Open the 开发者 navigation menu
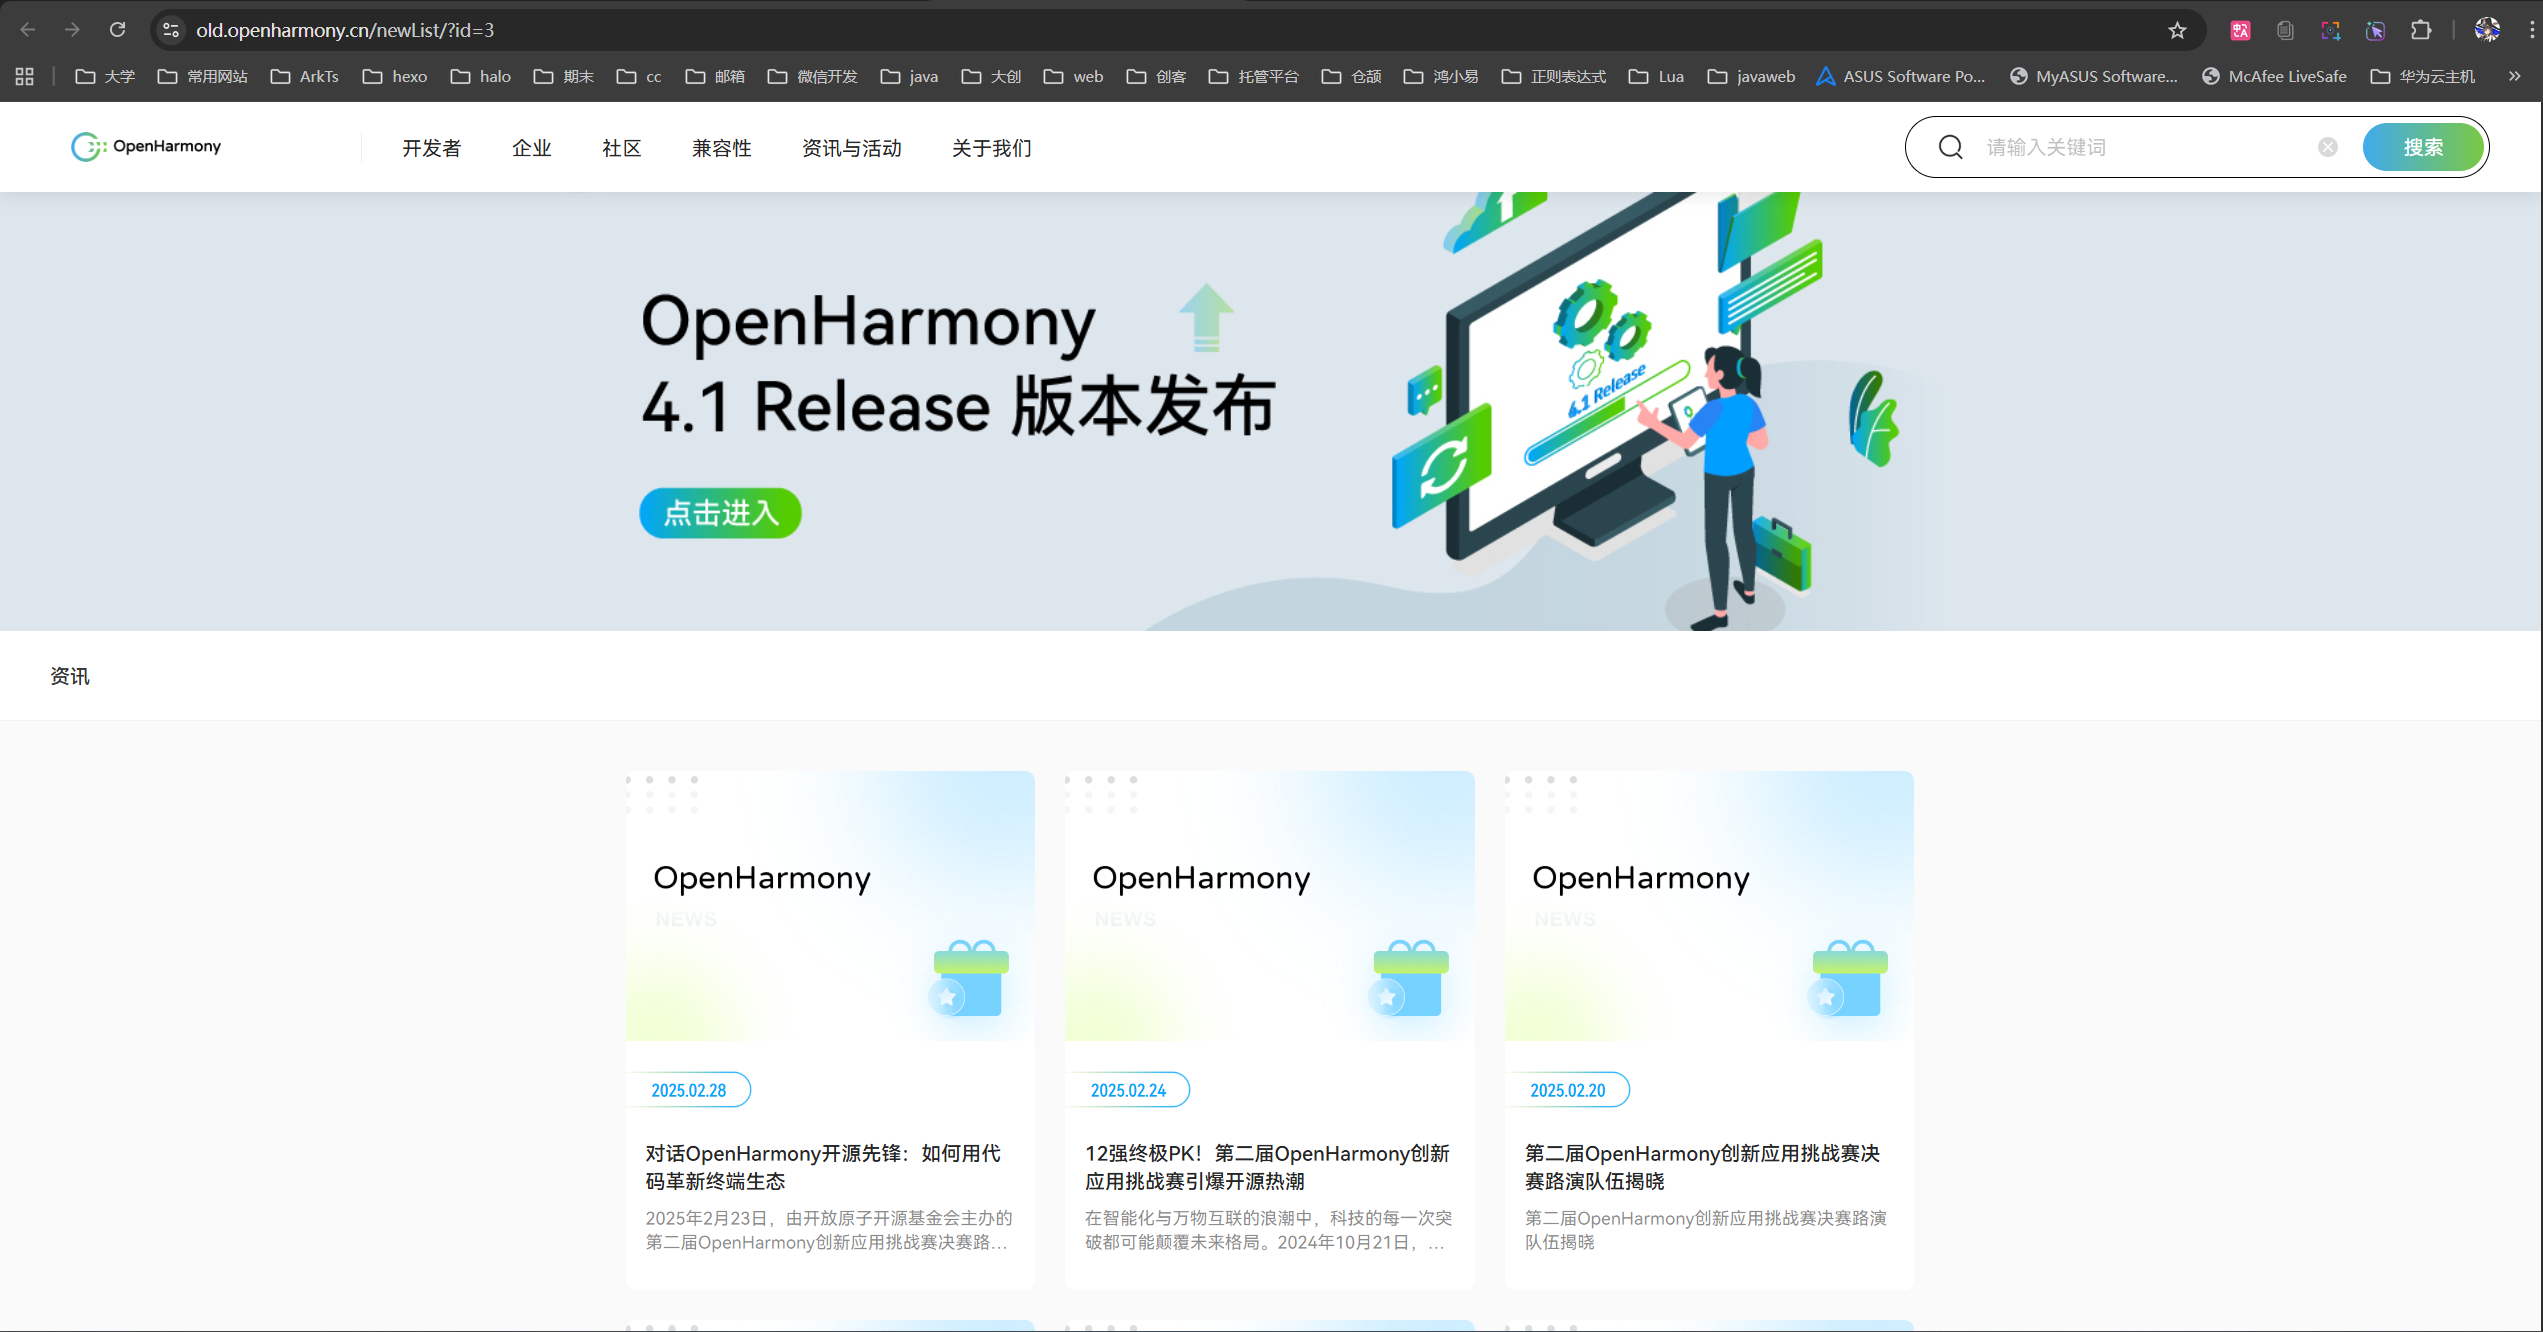 [431, 148]
